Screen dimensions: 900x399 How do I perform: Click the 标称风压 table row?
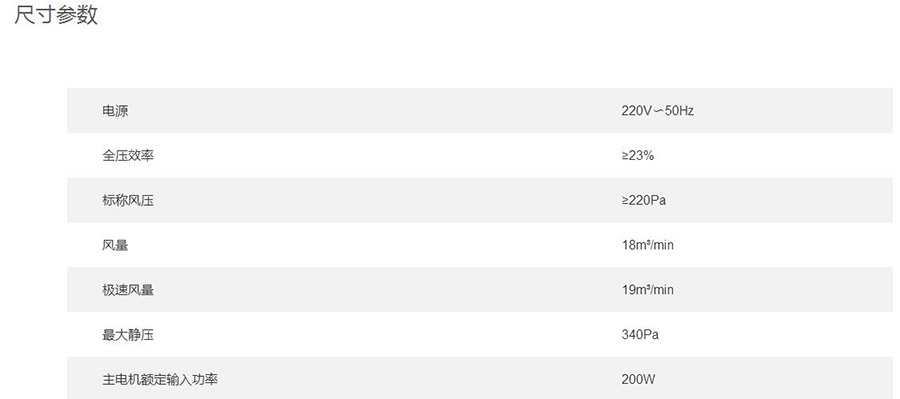pos(480,200)
